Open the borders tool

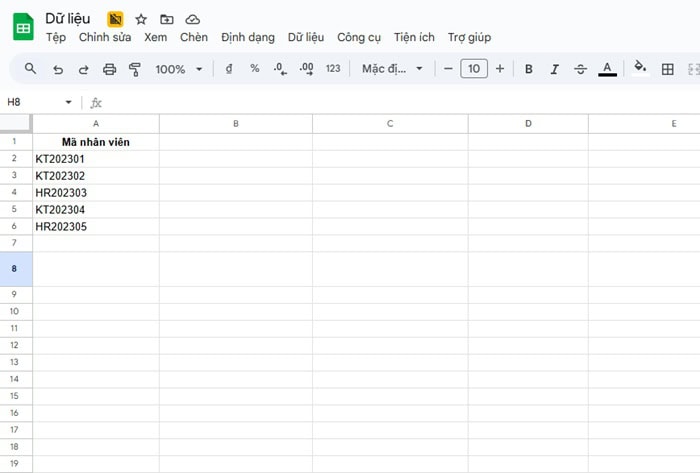pos(668,69)
